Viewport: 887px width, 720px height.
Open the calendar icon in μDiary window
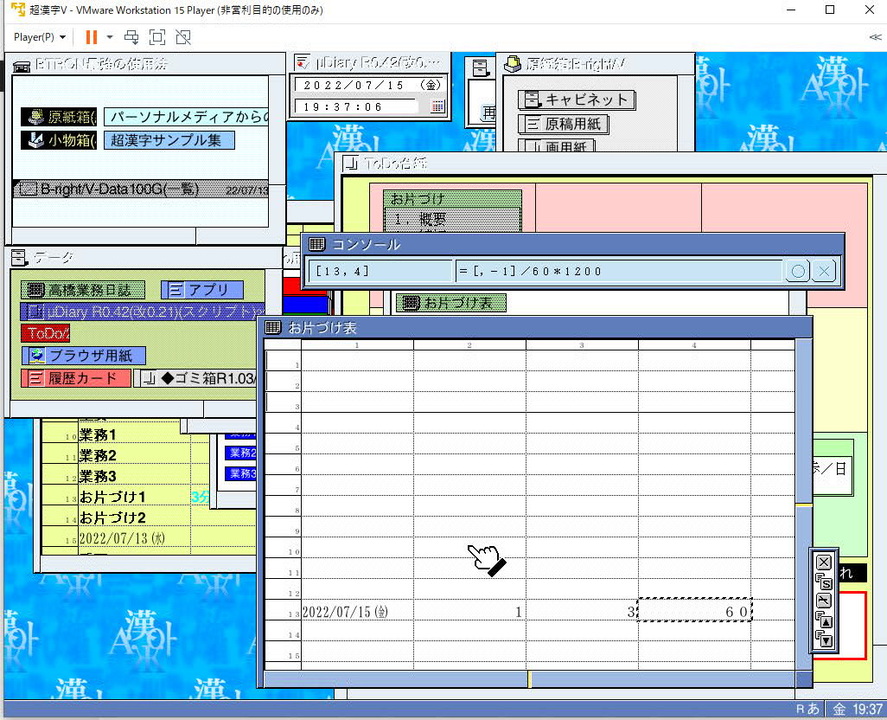438,106
